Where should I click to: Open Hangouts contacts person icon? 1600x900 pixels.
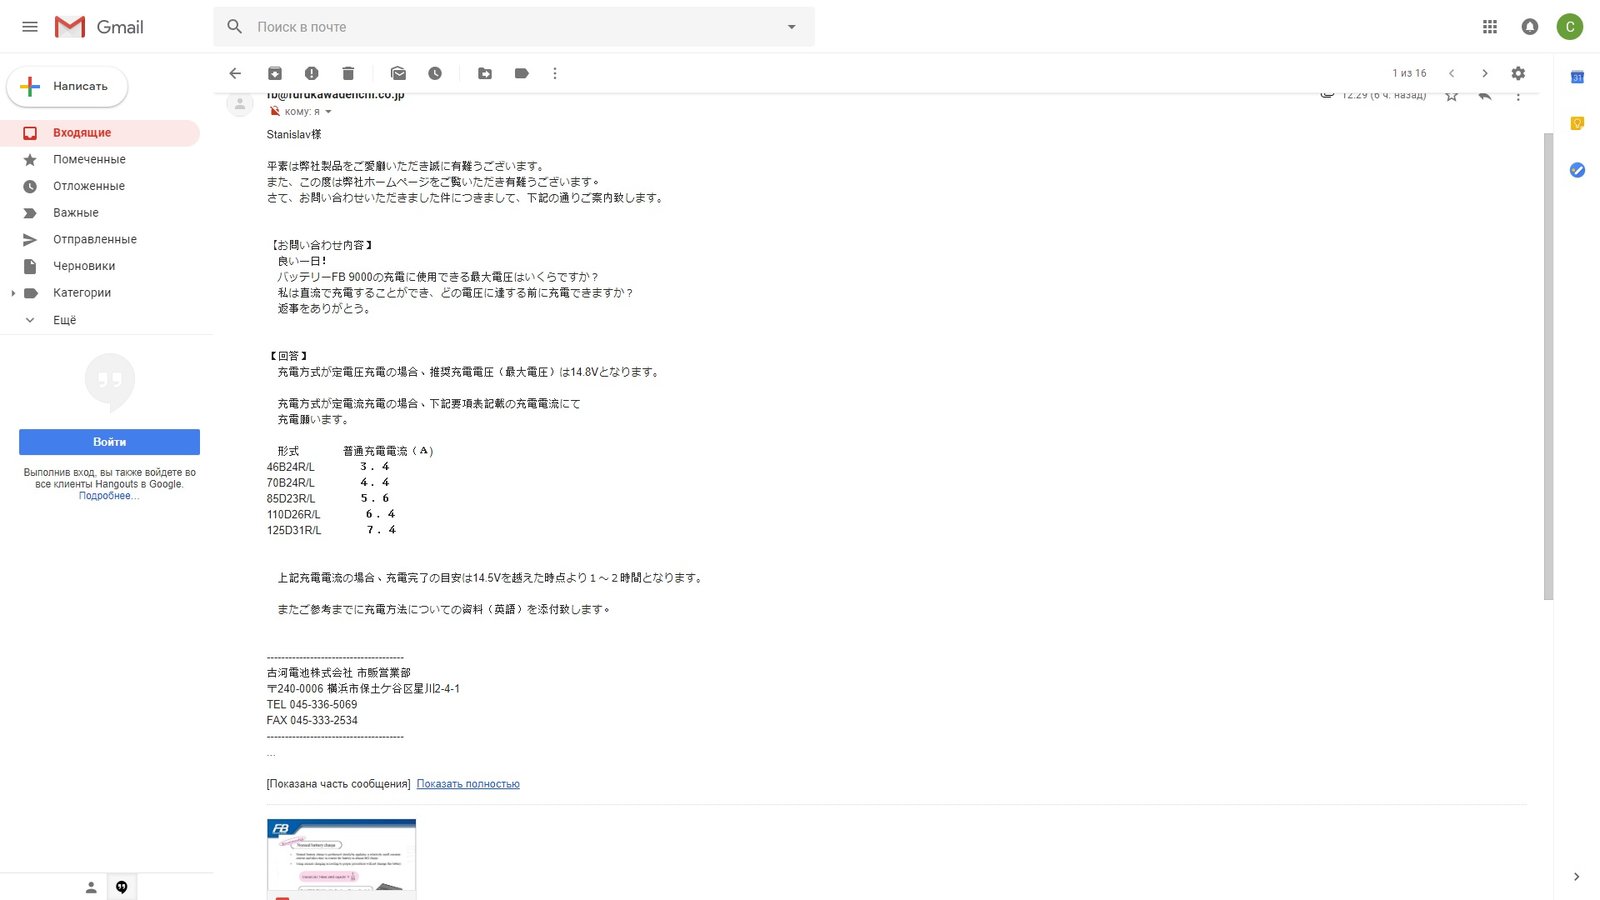(91, 887)
